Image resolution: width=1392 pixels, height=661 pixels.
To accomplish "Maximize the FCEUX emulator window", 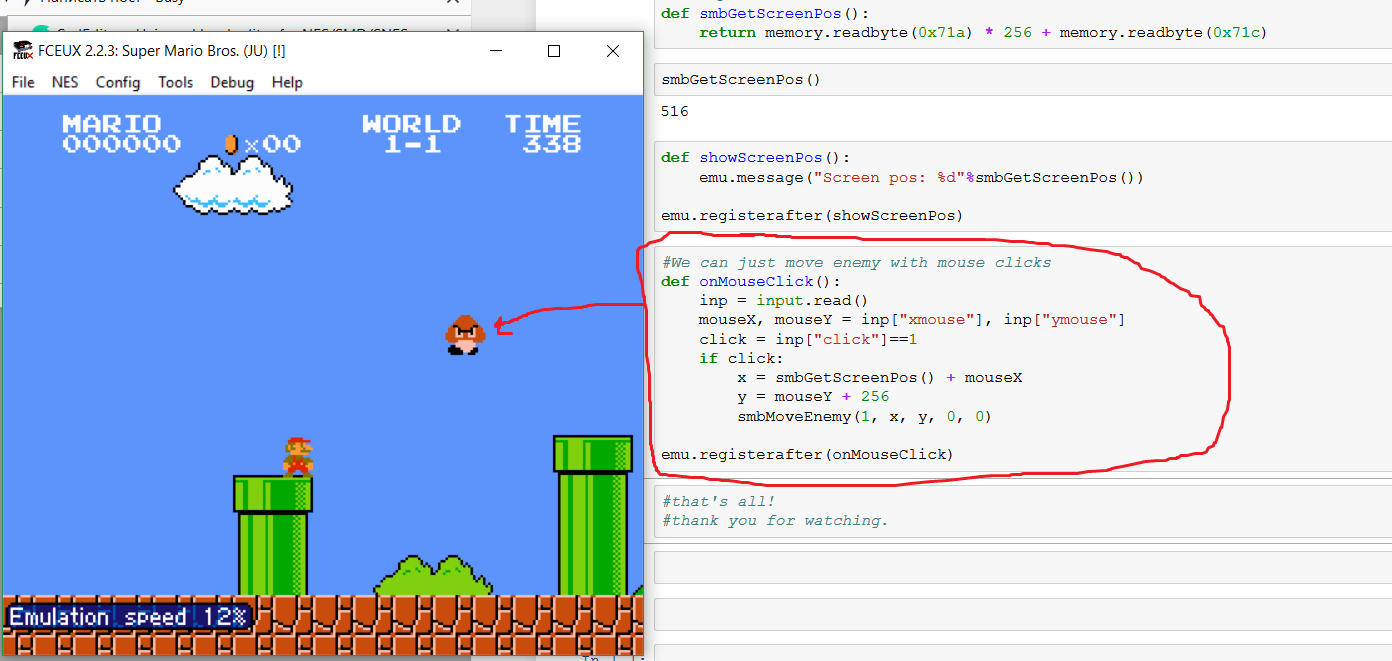I will 554,51.
